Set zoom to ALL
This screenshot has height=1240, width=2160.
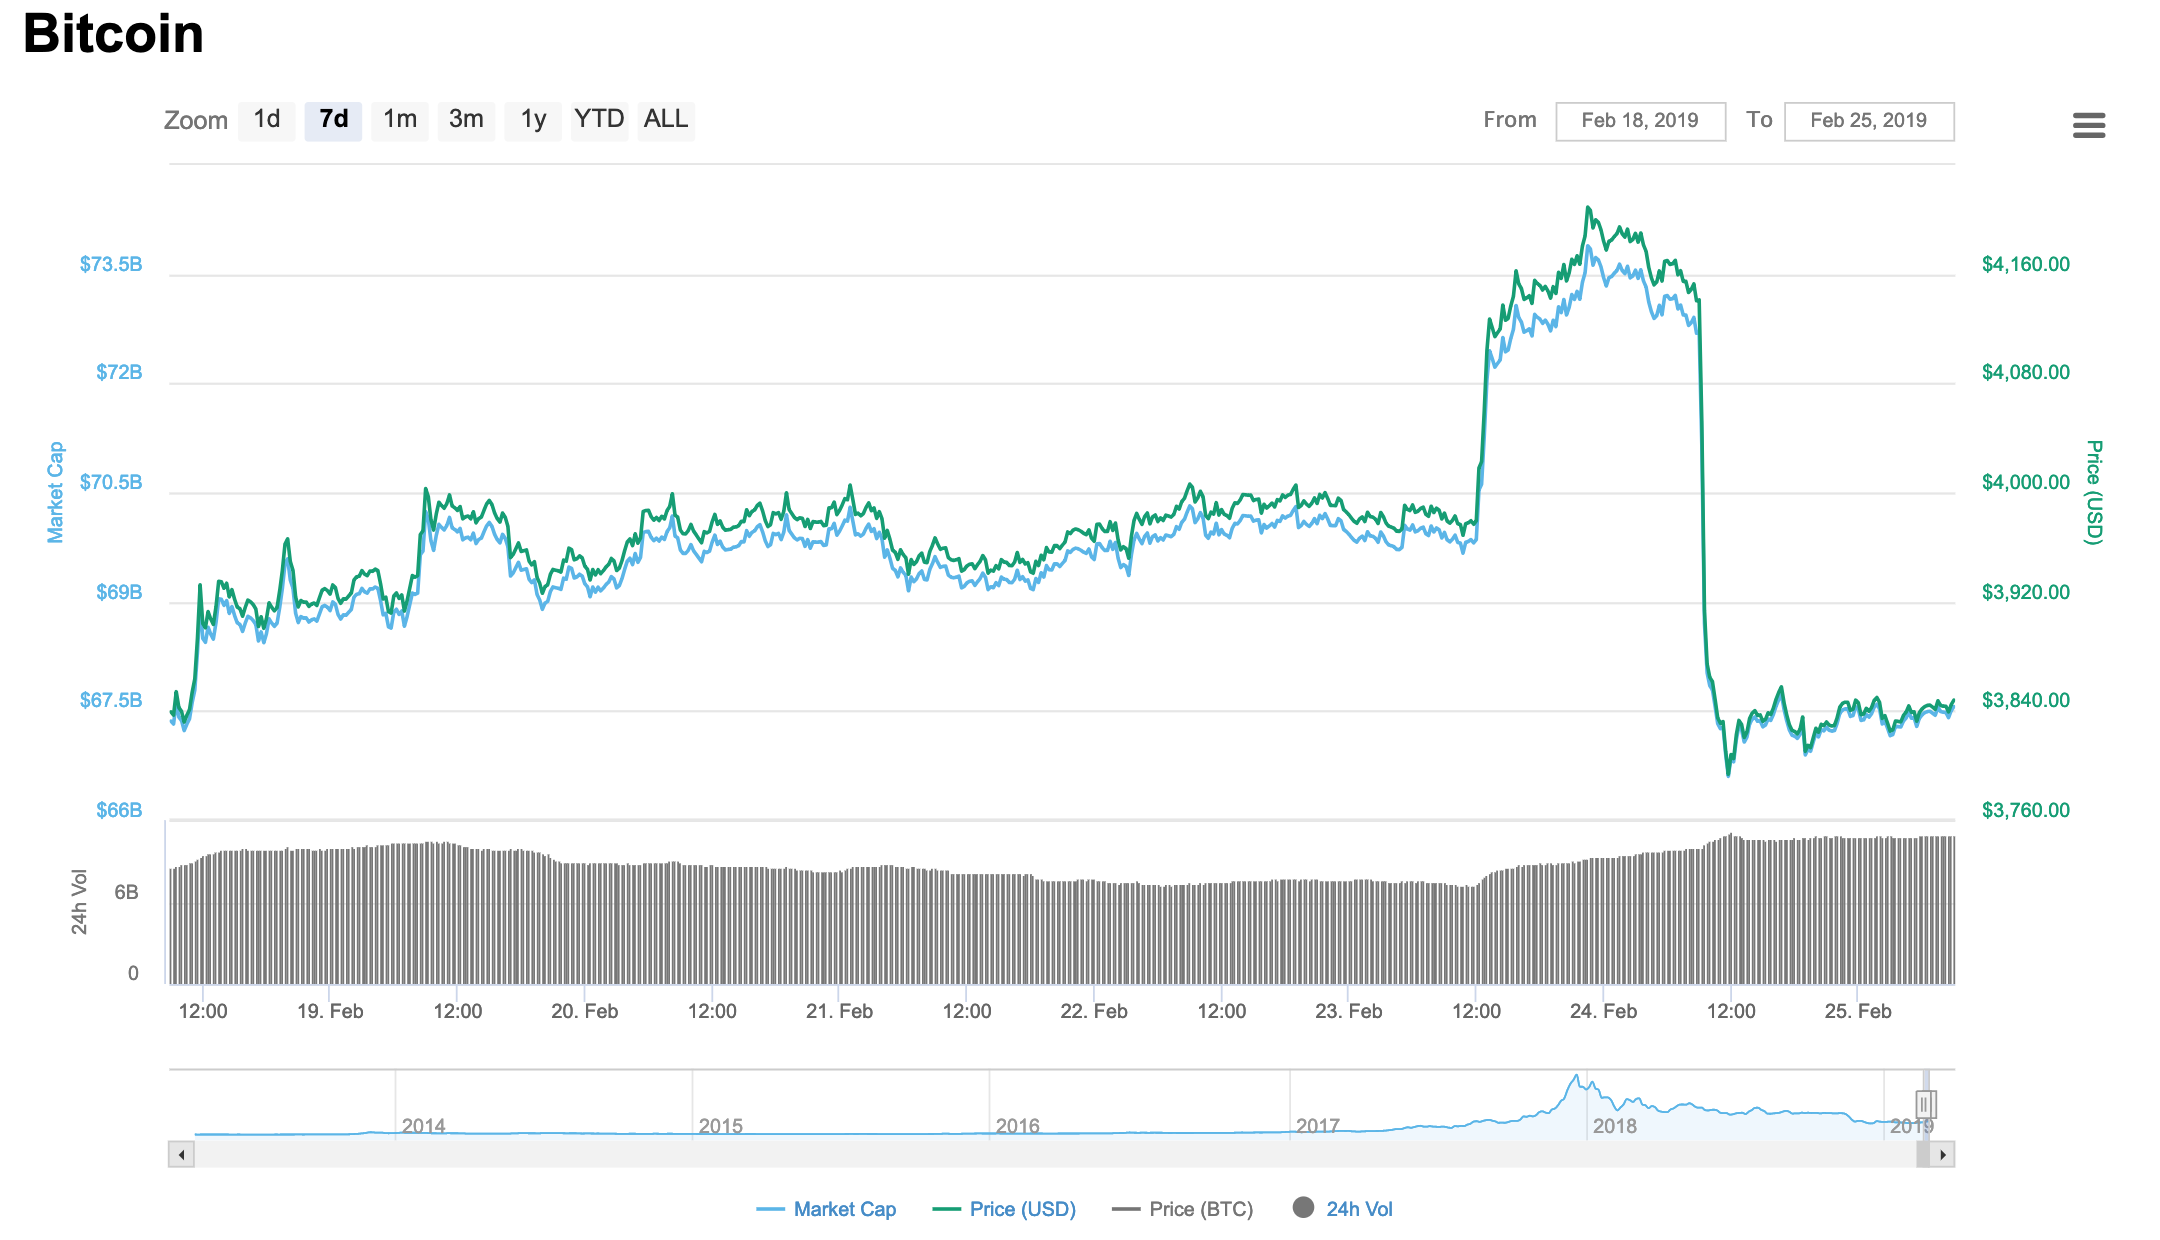click(x=666, y=120)
